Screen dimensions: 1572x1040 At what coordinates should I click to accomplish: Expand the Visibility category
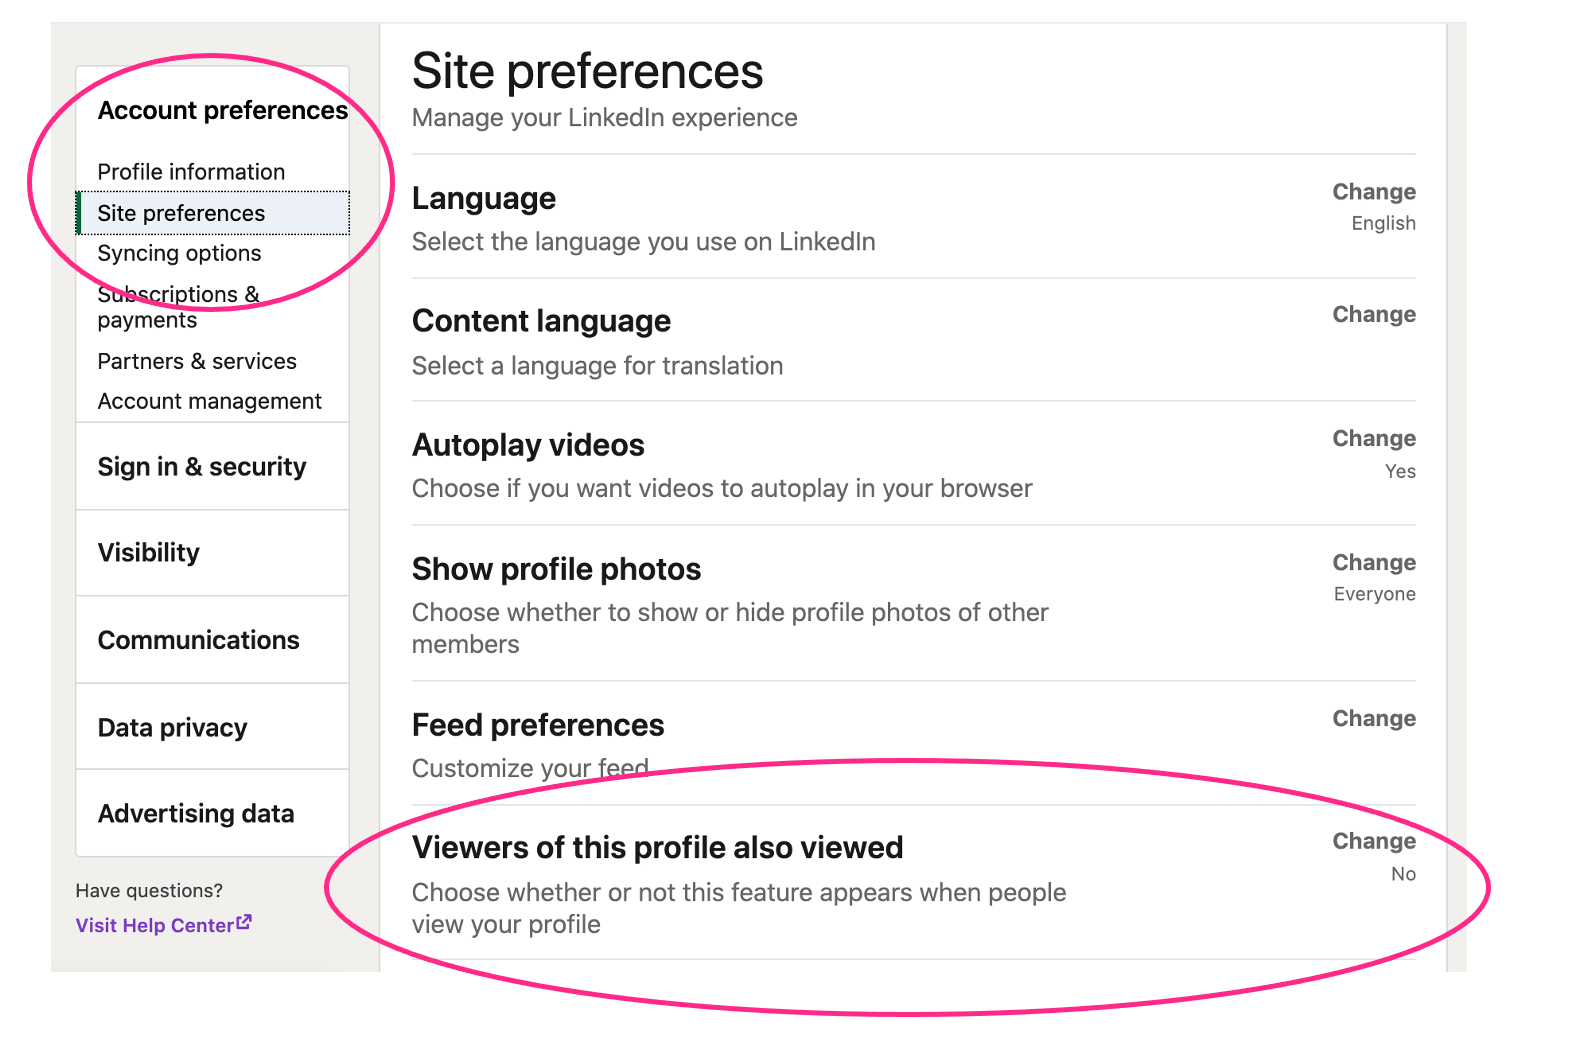[x=213, y=553]
